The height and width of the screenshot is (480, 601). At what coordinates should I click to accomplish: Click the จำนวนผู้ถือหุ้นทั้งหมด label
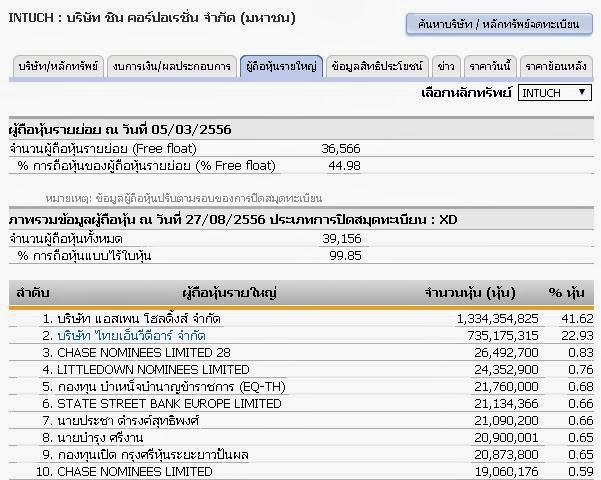point(66,239)
